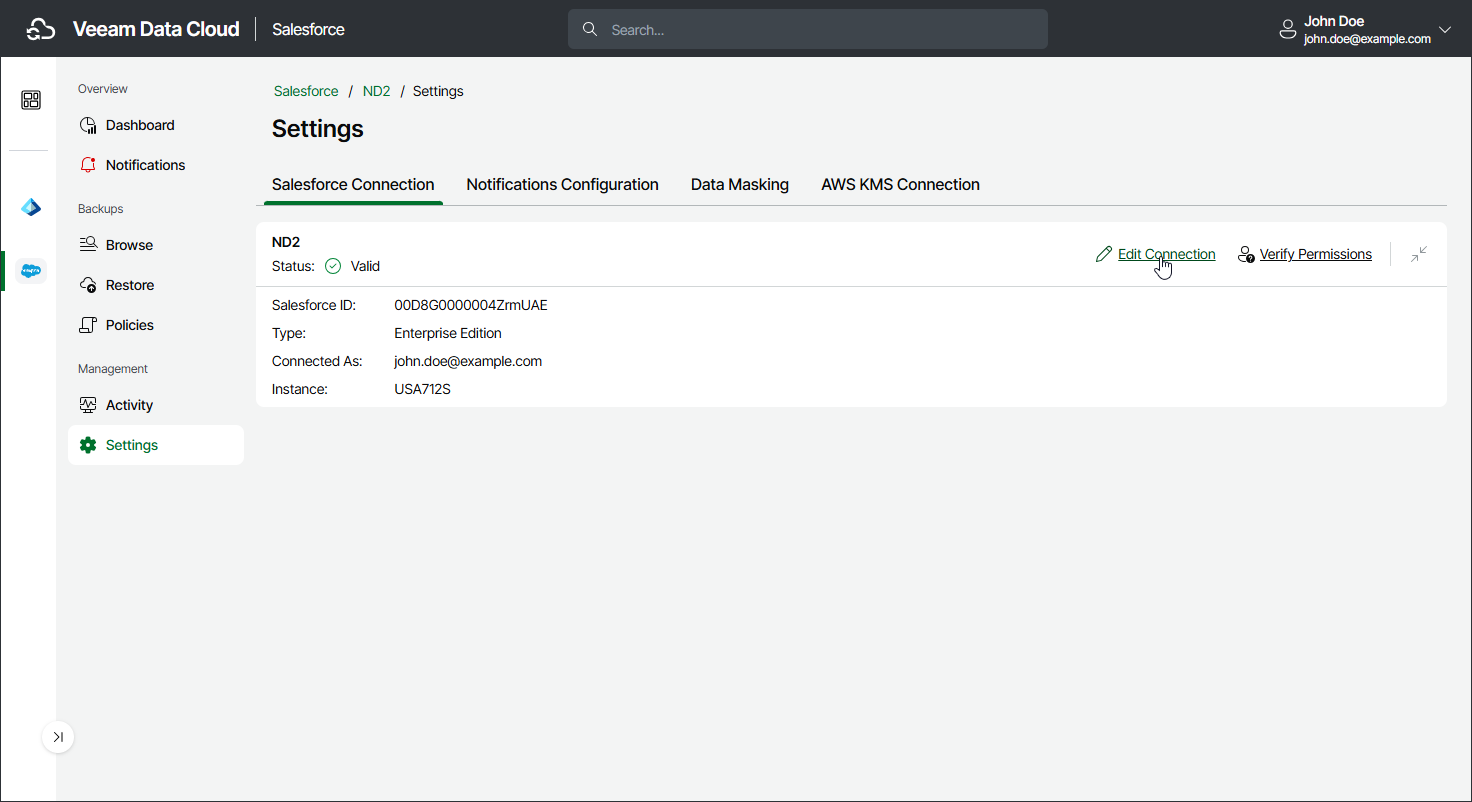Click the Settings page heading
Image resolution: width=1472 pixels, height=802 pixels.
pyautogui.click(x=318, y=129)
